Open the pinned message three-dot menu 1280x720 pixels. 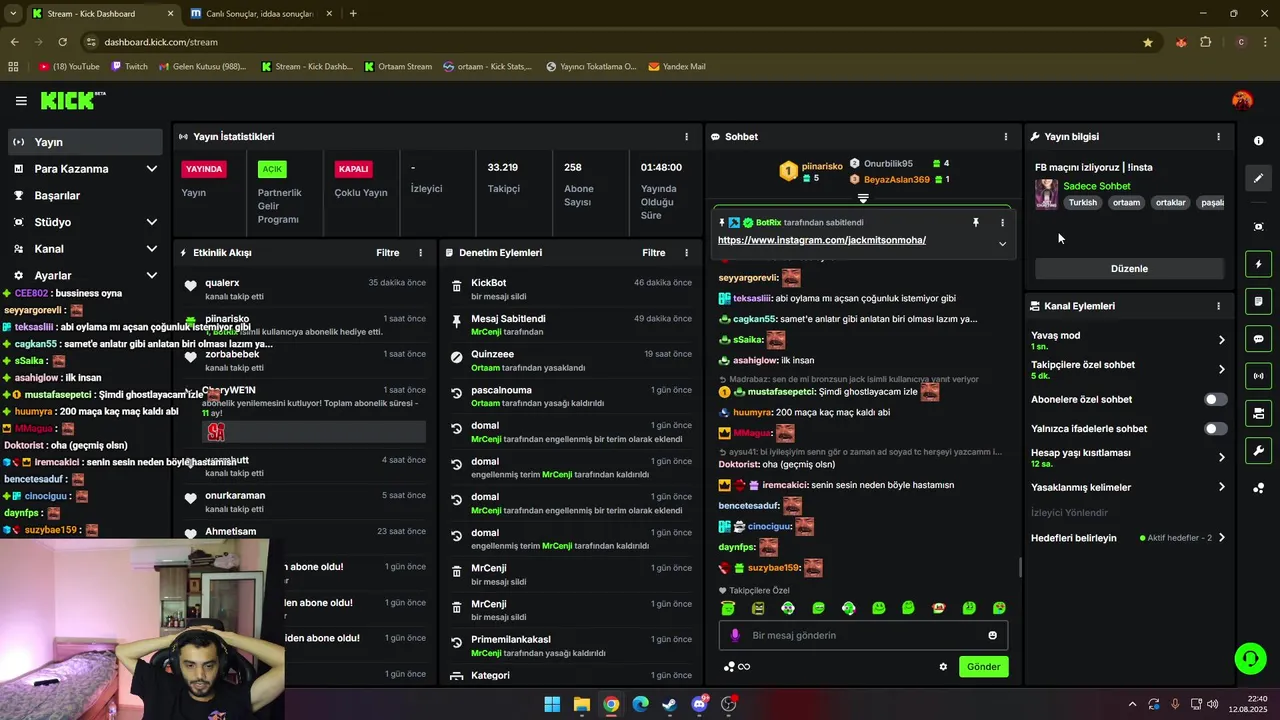(1002, 223)
